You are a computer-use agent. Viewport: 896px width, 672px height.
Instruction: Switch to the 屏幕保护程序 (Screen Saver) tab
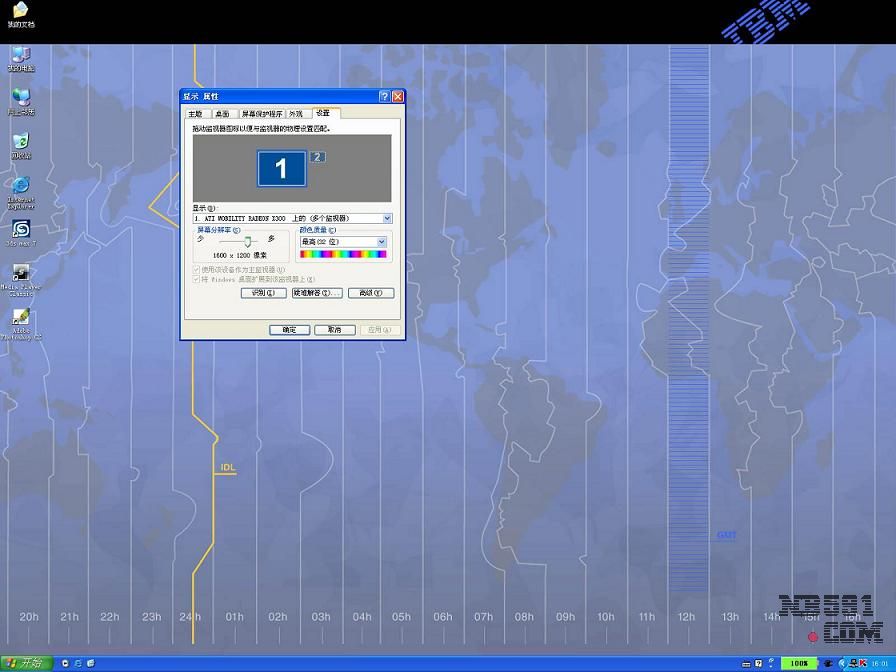point(262,114)
